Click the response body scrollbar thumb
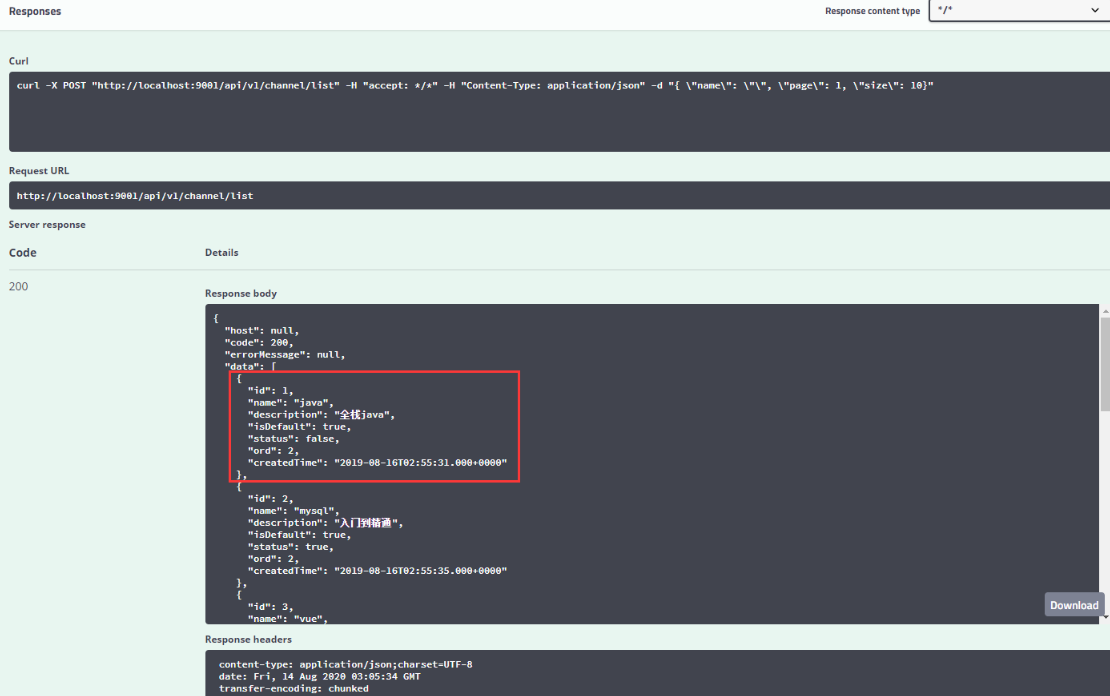Screen dimensions: 1110x696 click(x=1105, y=364)
